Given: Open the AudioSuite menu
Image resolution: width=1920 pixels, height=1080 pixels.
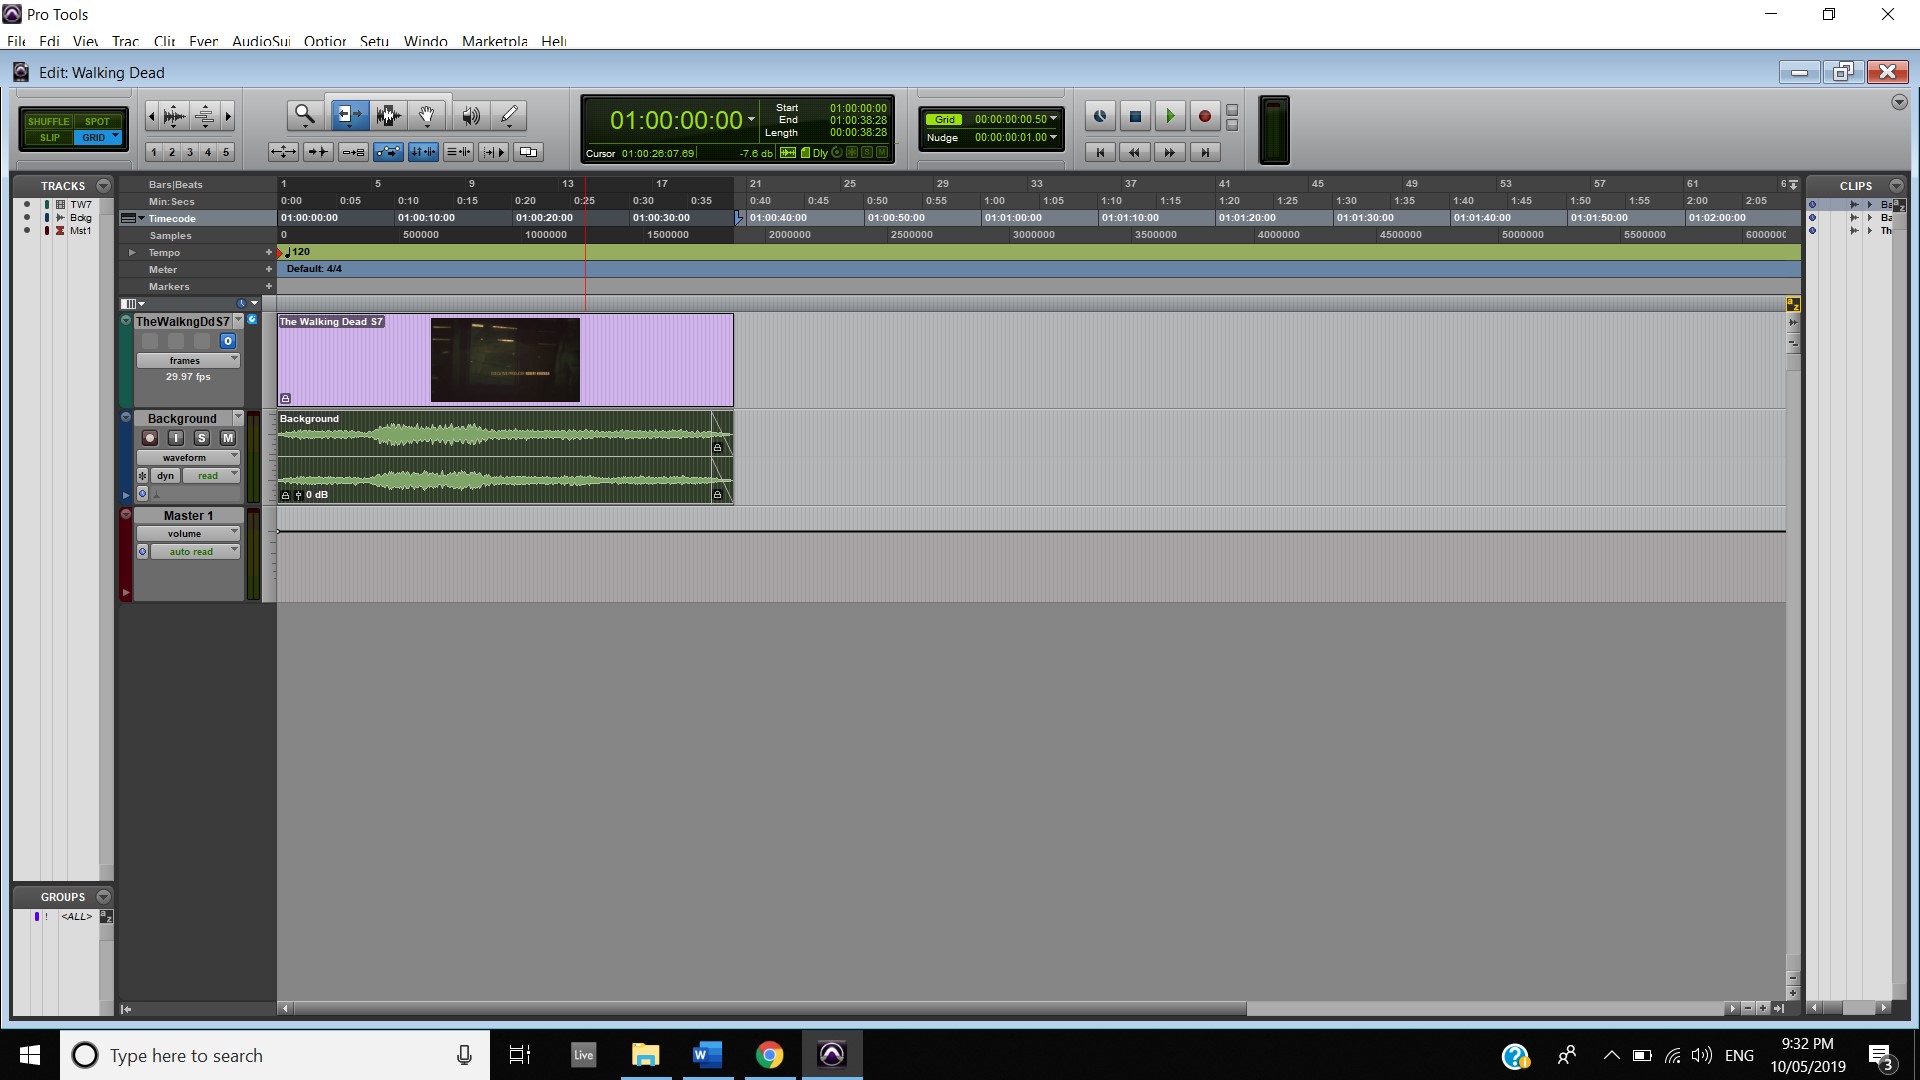Looking at the screenshot, I should (x=260, y=41).
